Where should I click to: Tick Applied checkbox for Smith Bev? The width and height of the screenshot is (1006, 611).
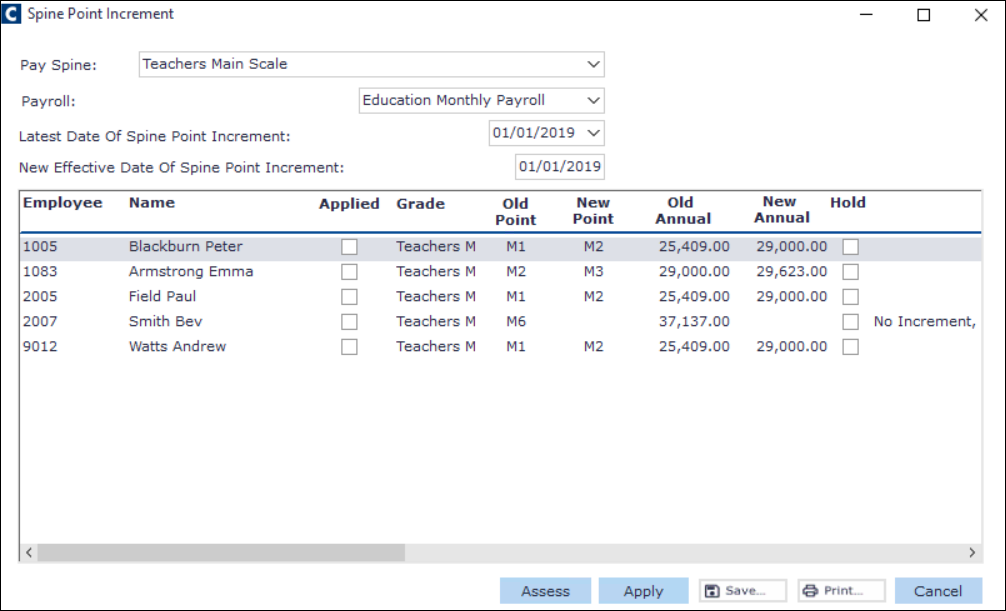(349, 322)
